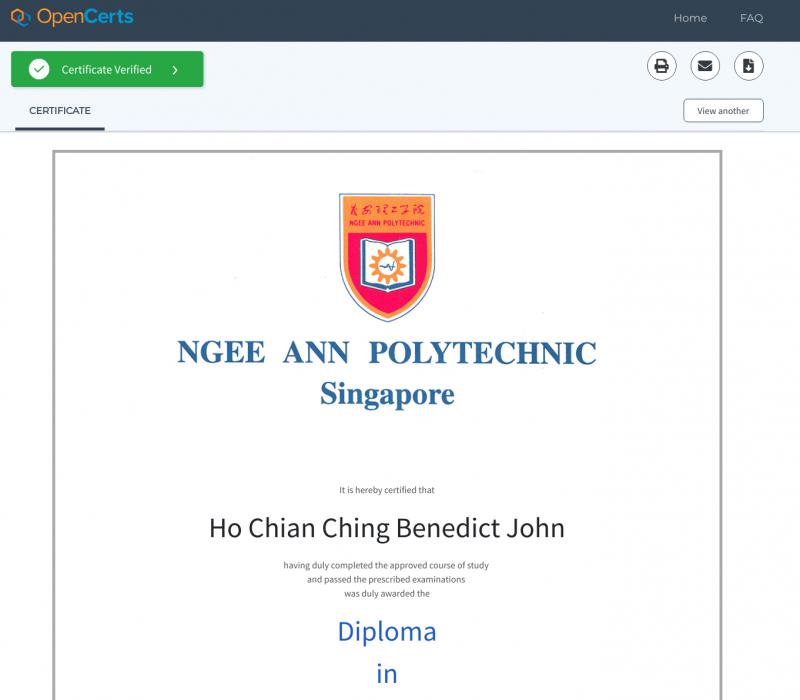Click the recipient name Ho Chian Ching Benedict John

387,528
